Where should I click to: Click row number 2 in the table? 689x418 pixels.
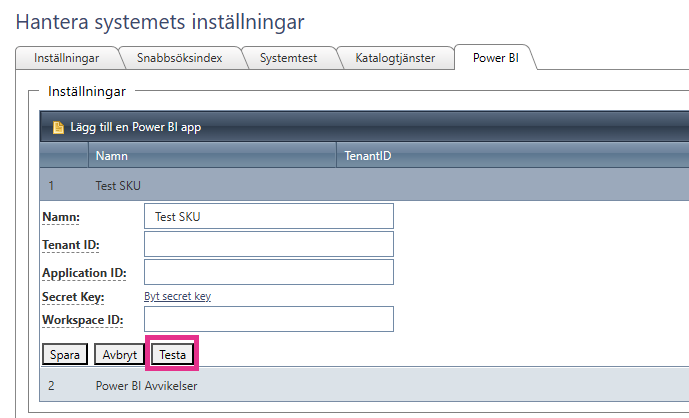51,385
